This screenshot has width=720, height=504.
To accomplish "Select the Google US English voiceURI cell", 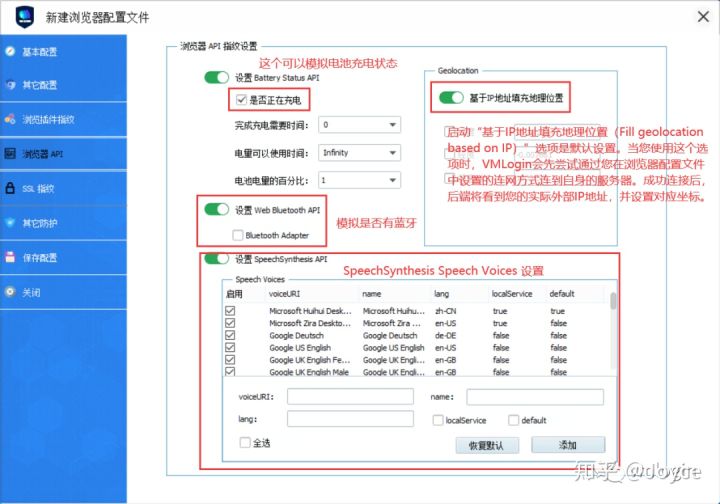I will tap(300, 347).
